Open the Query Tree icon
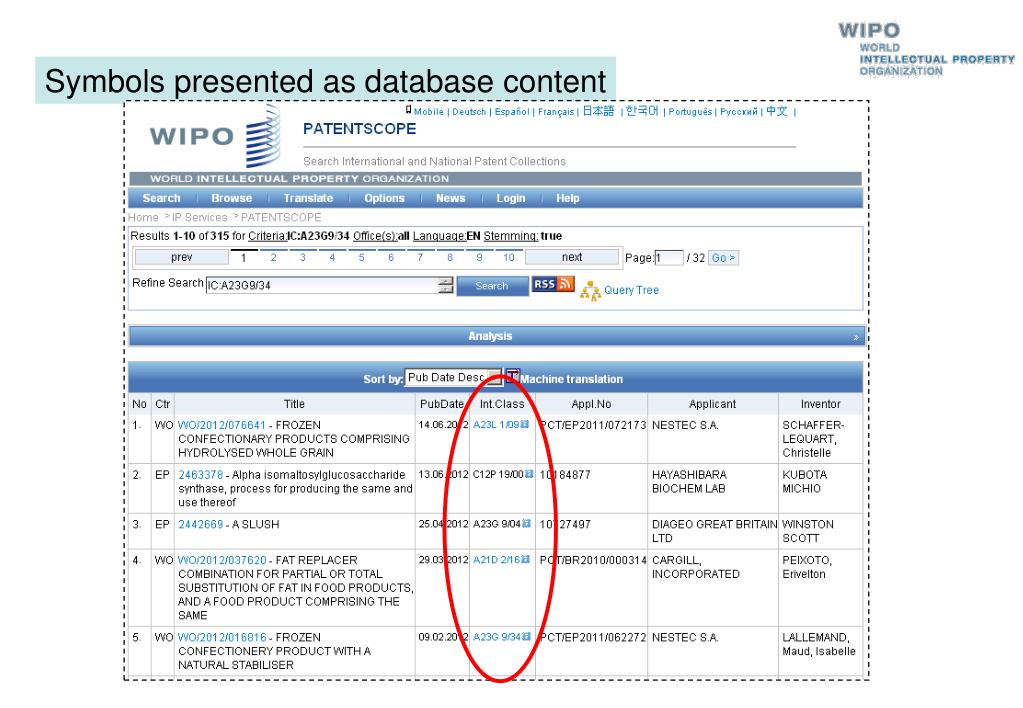 [590, 291]
